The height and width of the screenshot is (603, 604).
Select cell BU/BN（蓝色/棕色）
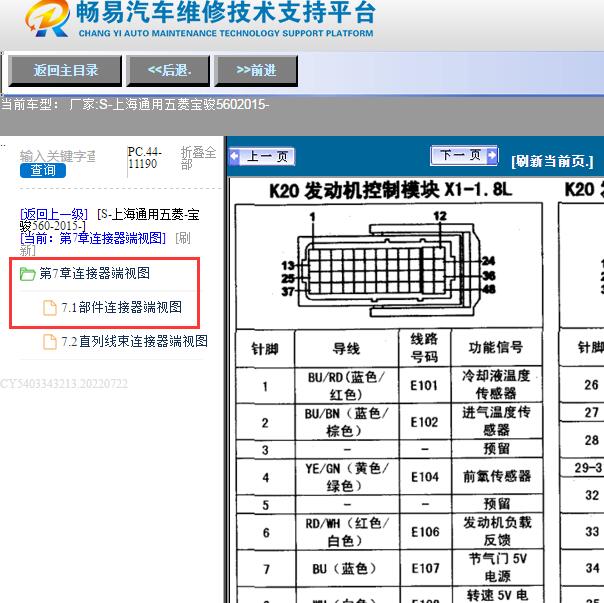346,422
